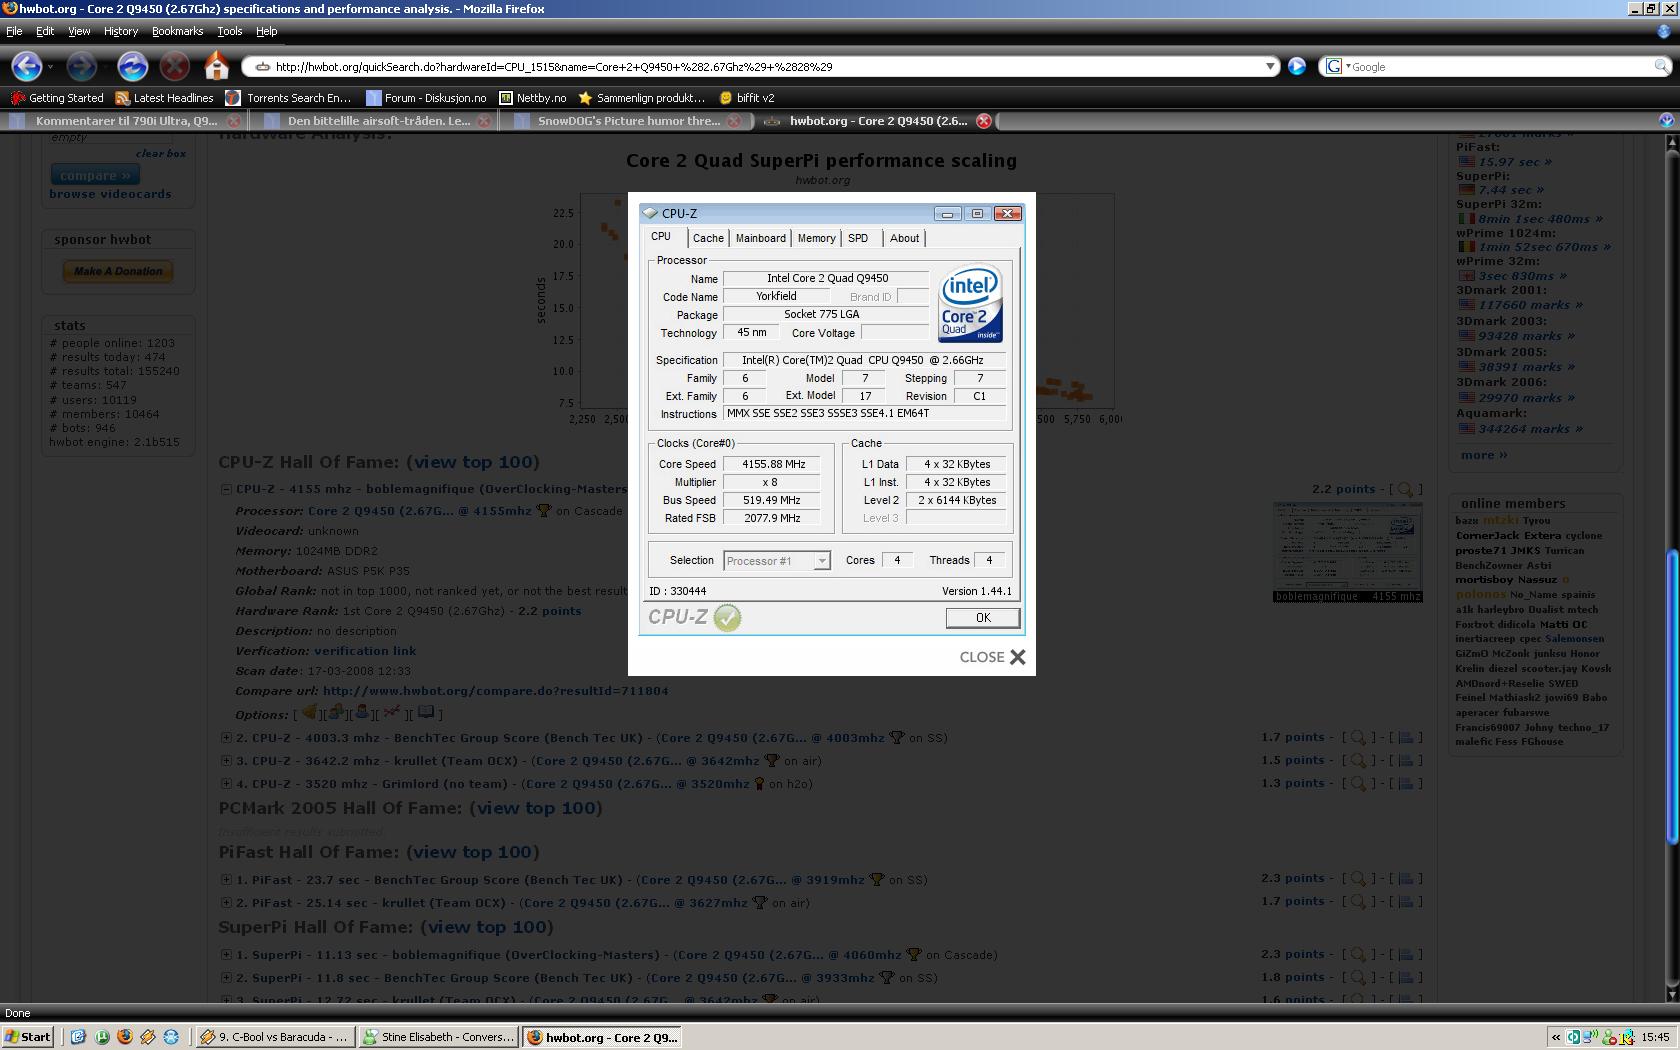
Task: Open the Help menu
Action: (267, 31)
